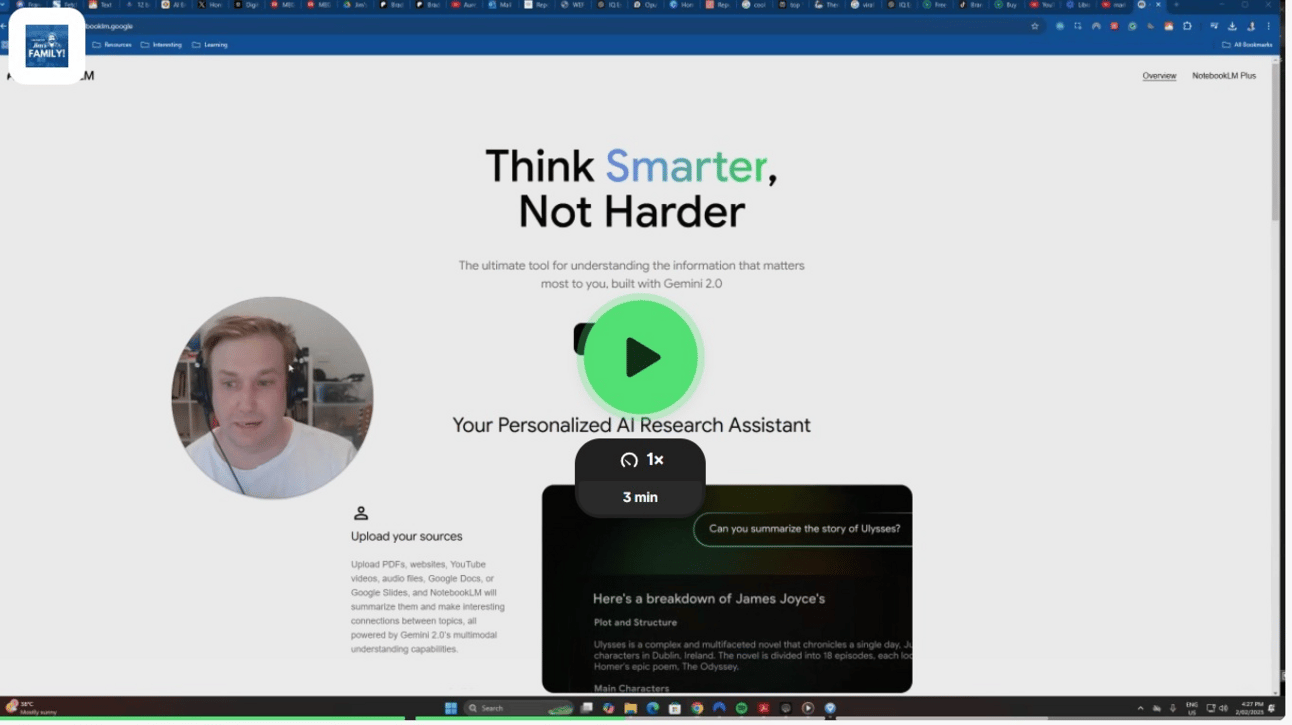
Task: Open Spotify from the taskbar
Action: (741, 708)
